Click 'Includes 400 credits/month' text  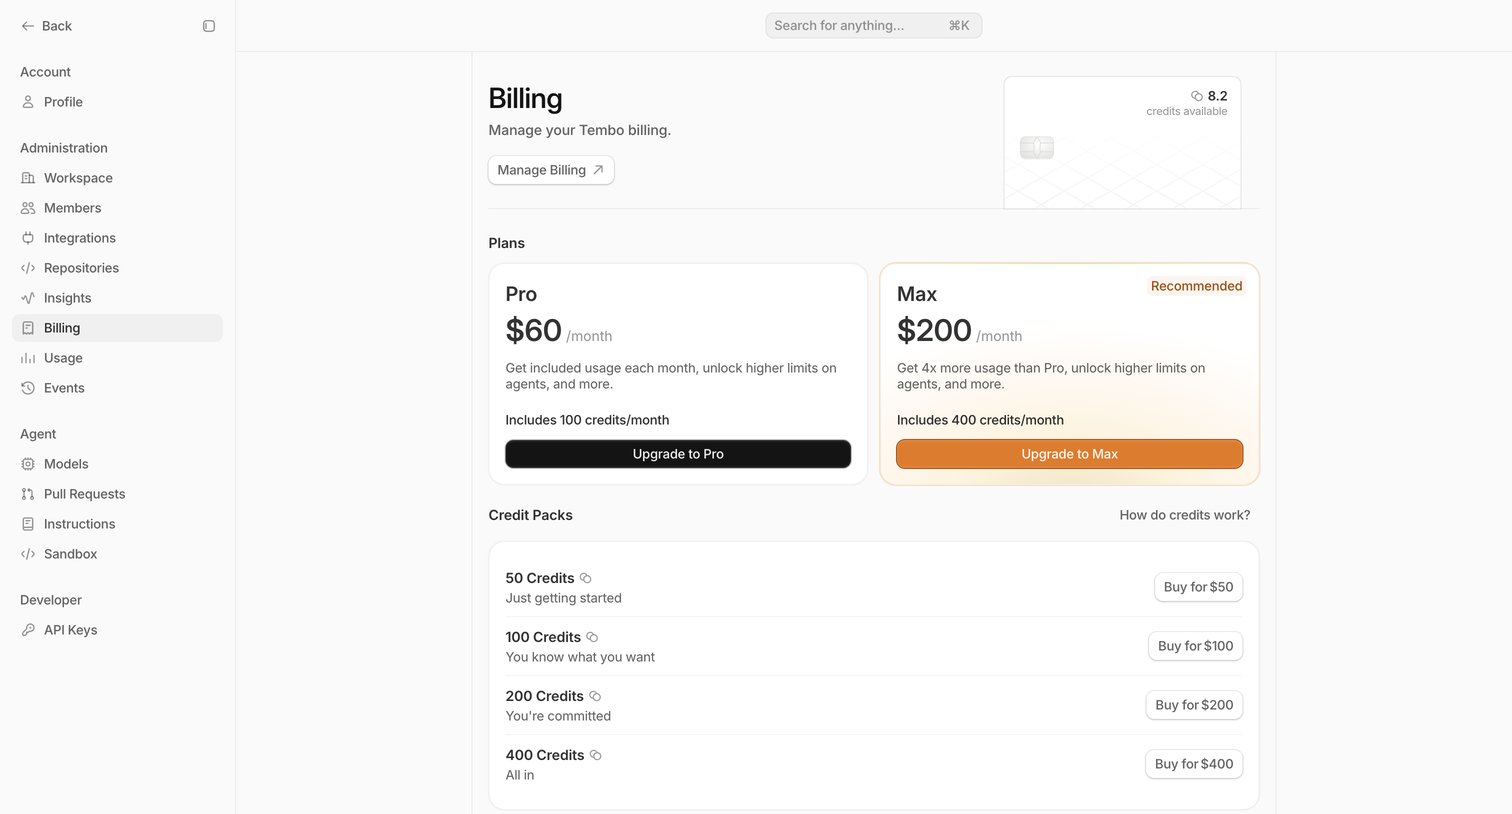coord(980,420)
